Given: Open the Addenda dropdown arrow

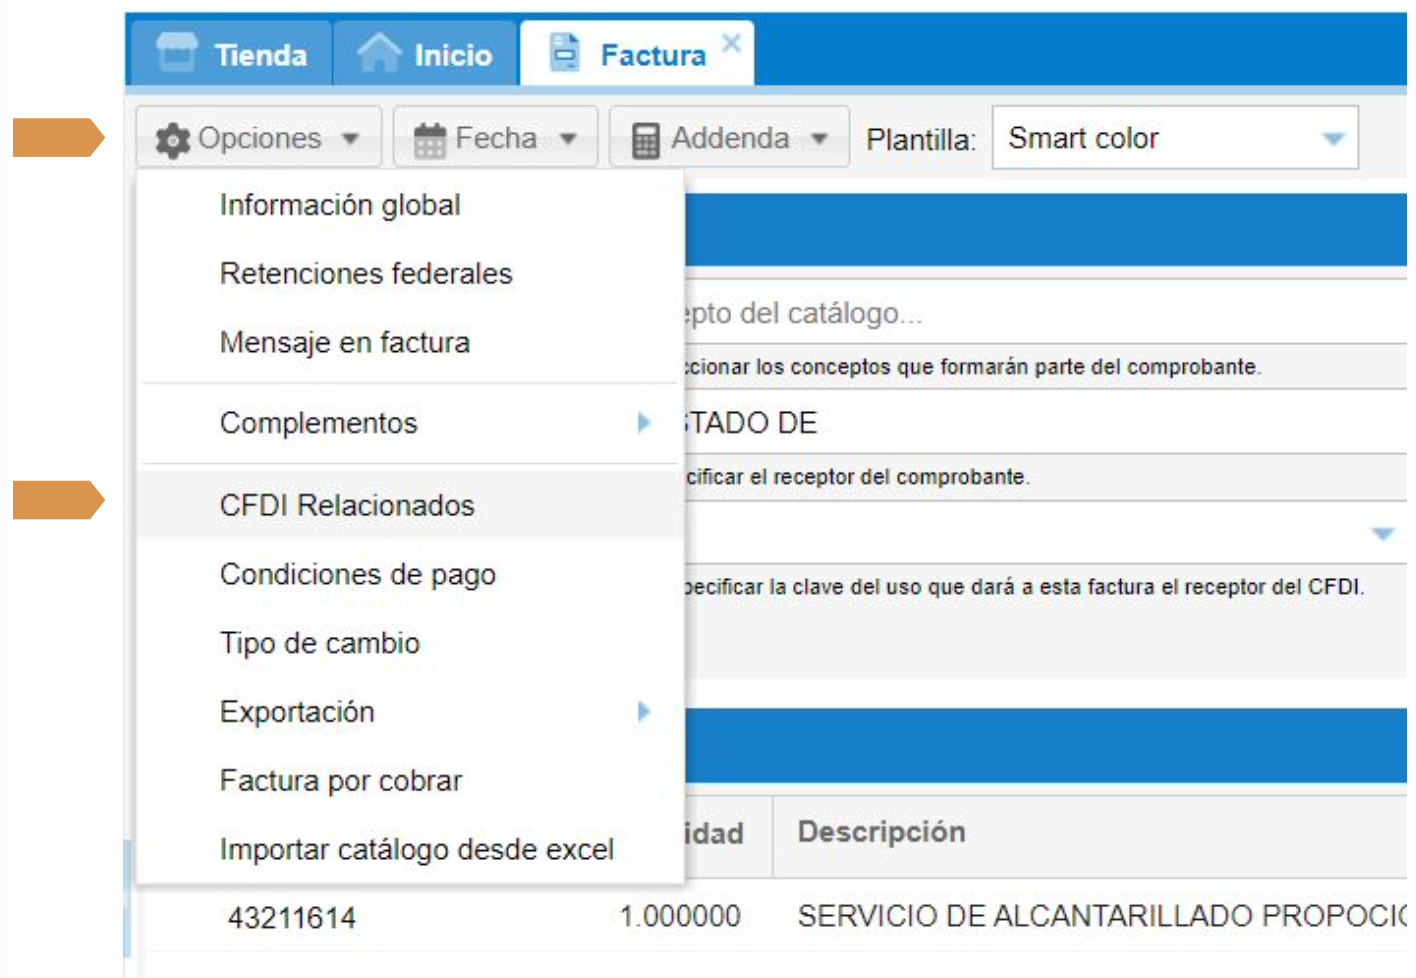Looking at the screenshot, I should pyautogui.click(x=819, y=139).
